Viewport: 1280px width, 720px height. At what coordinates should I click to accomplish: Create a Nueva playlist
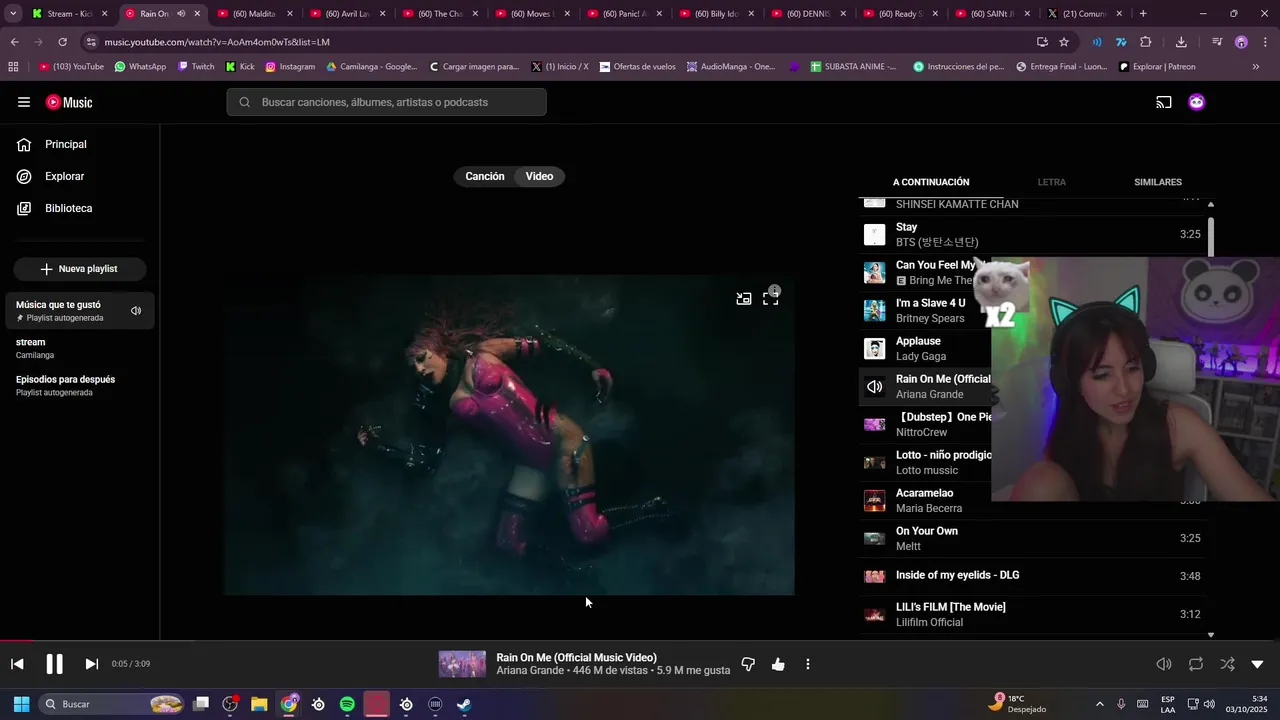tap(79, 269)
